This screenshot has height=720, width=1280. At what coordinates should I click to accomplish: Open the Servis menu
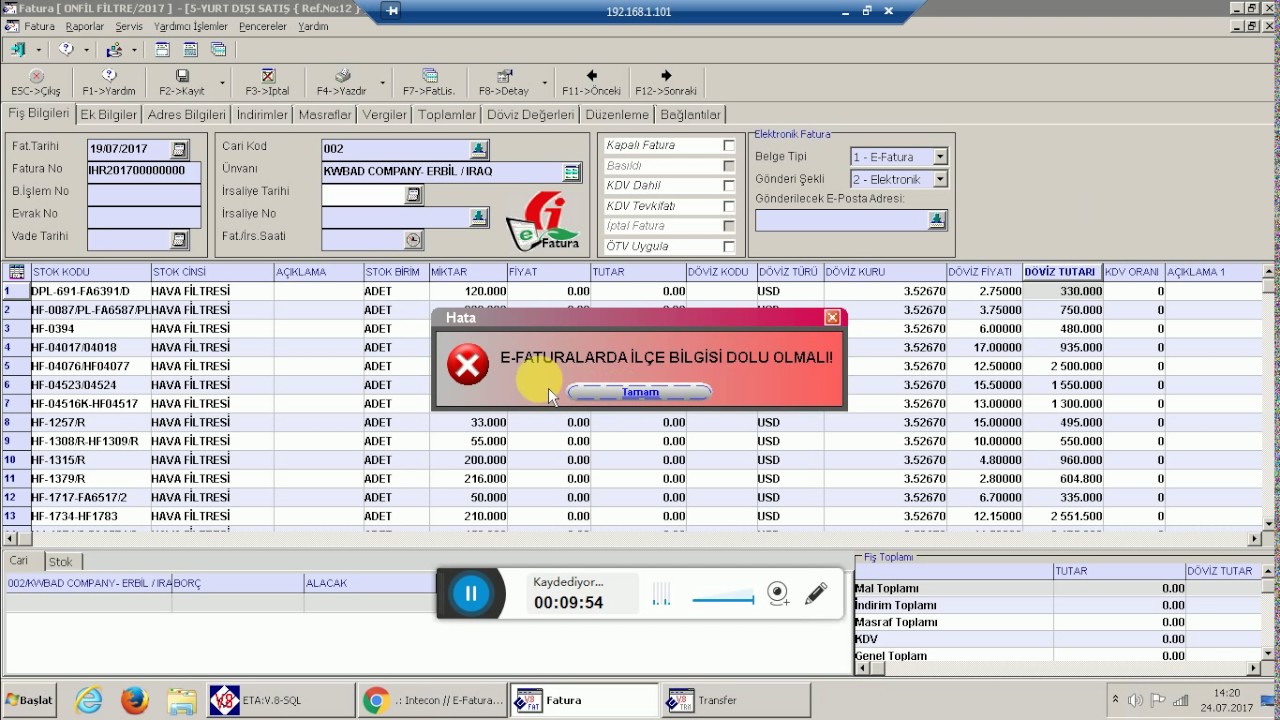[128, 27]
